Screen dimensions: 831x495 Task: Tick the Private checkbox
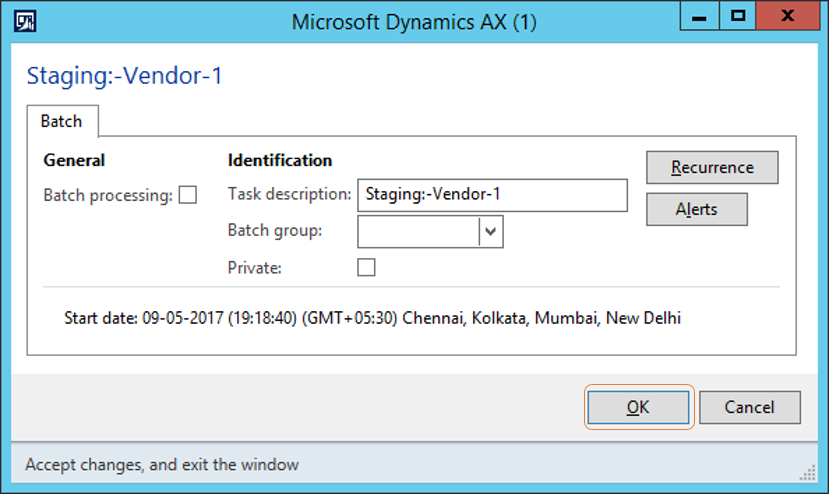[x=366, y=267]
